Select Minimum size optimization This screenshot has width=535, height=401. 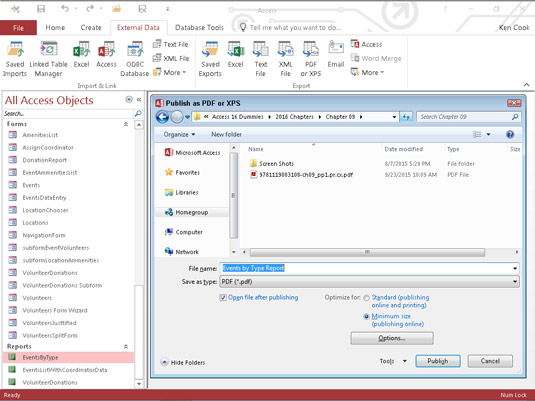point(366,317)
